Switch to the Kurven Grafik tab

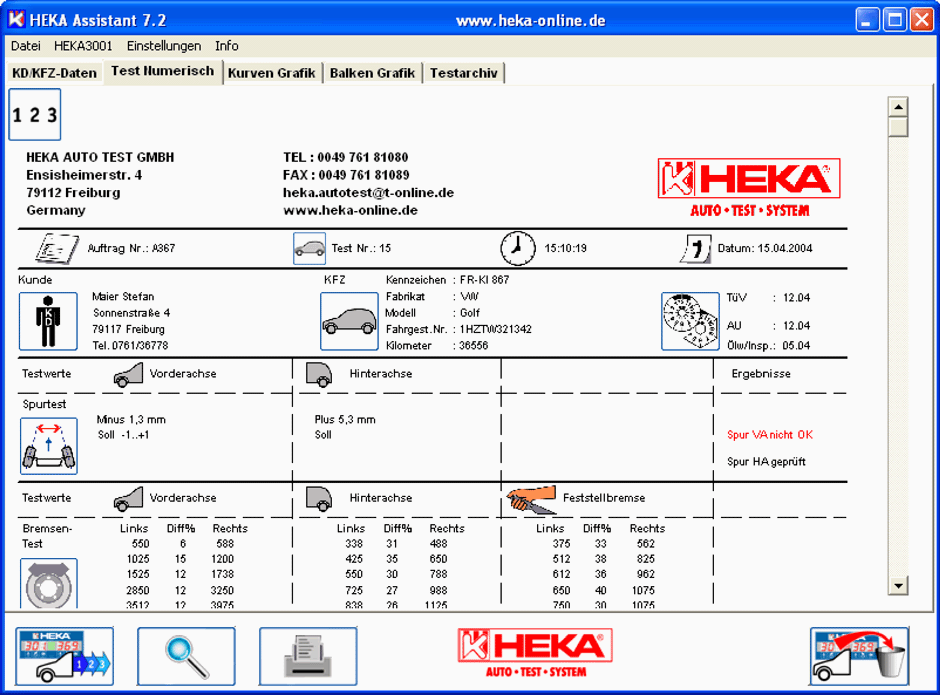click(271, 73)
